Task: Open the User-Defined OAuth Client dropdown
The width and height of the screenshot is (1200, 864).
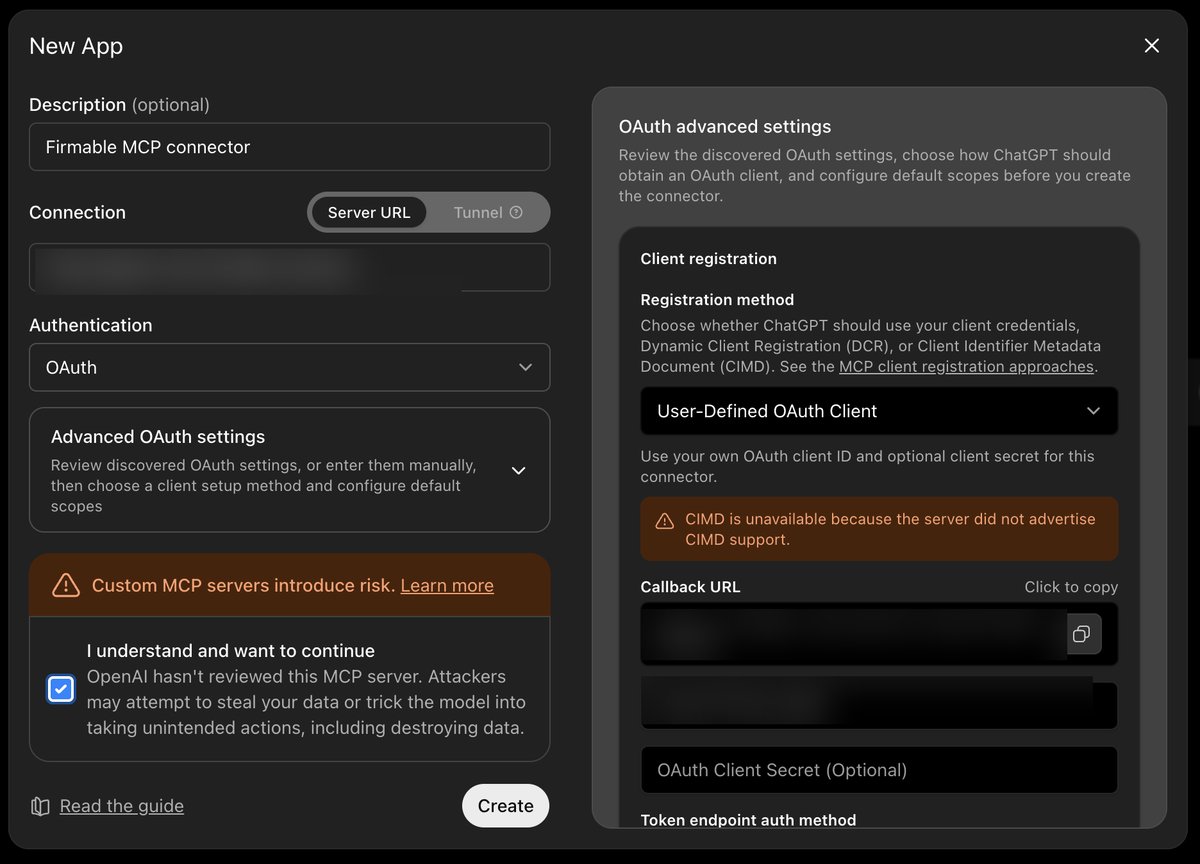Action: (x=879, y=411)
